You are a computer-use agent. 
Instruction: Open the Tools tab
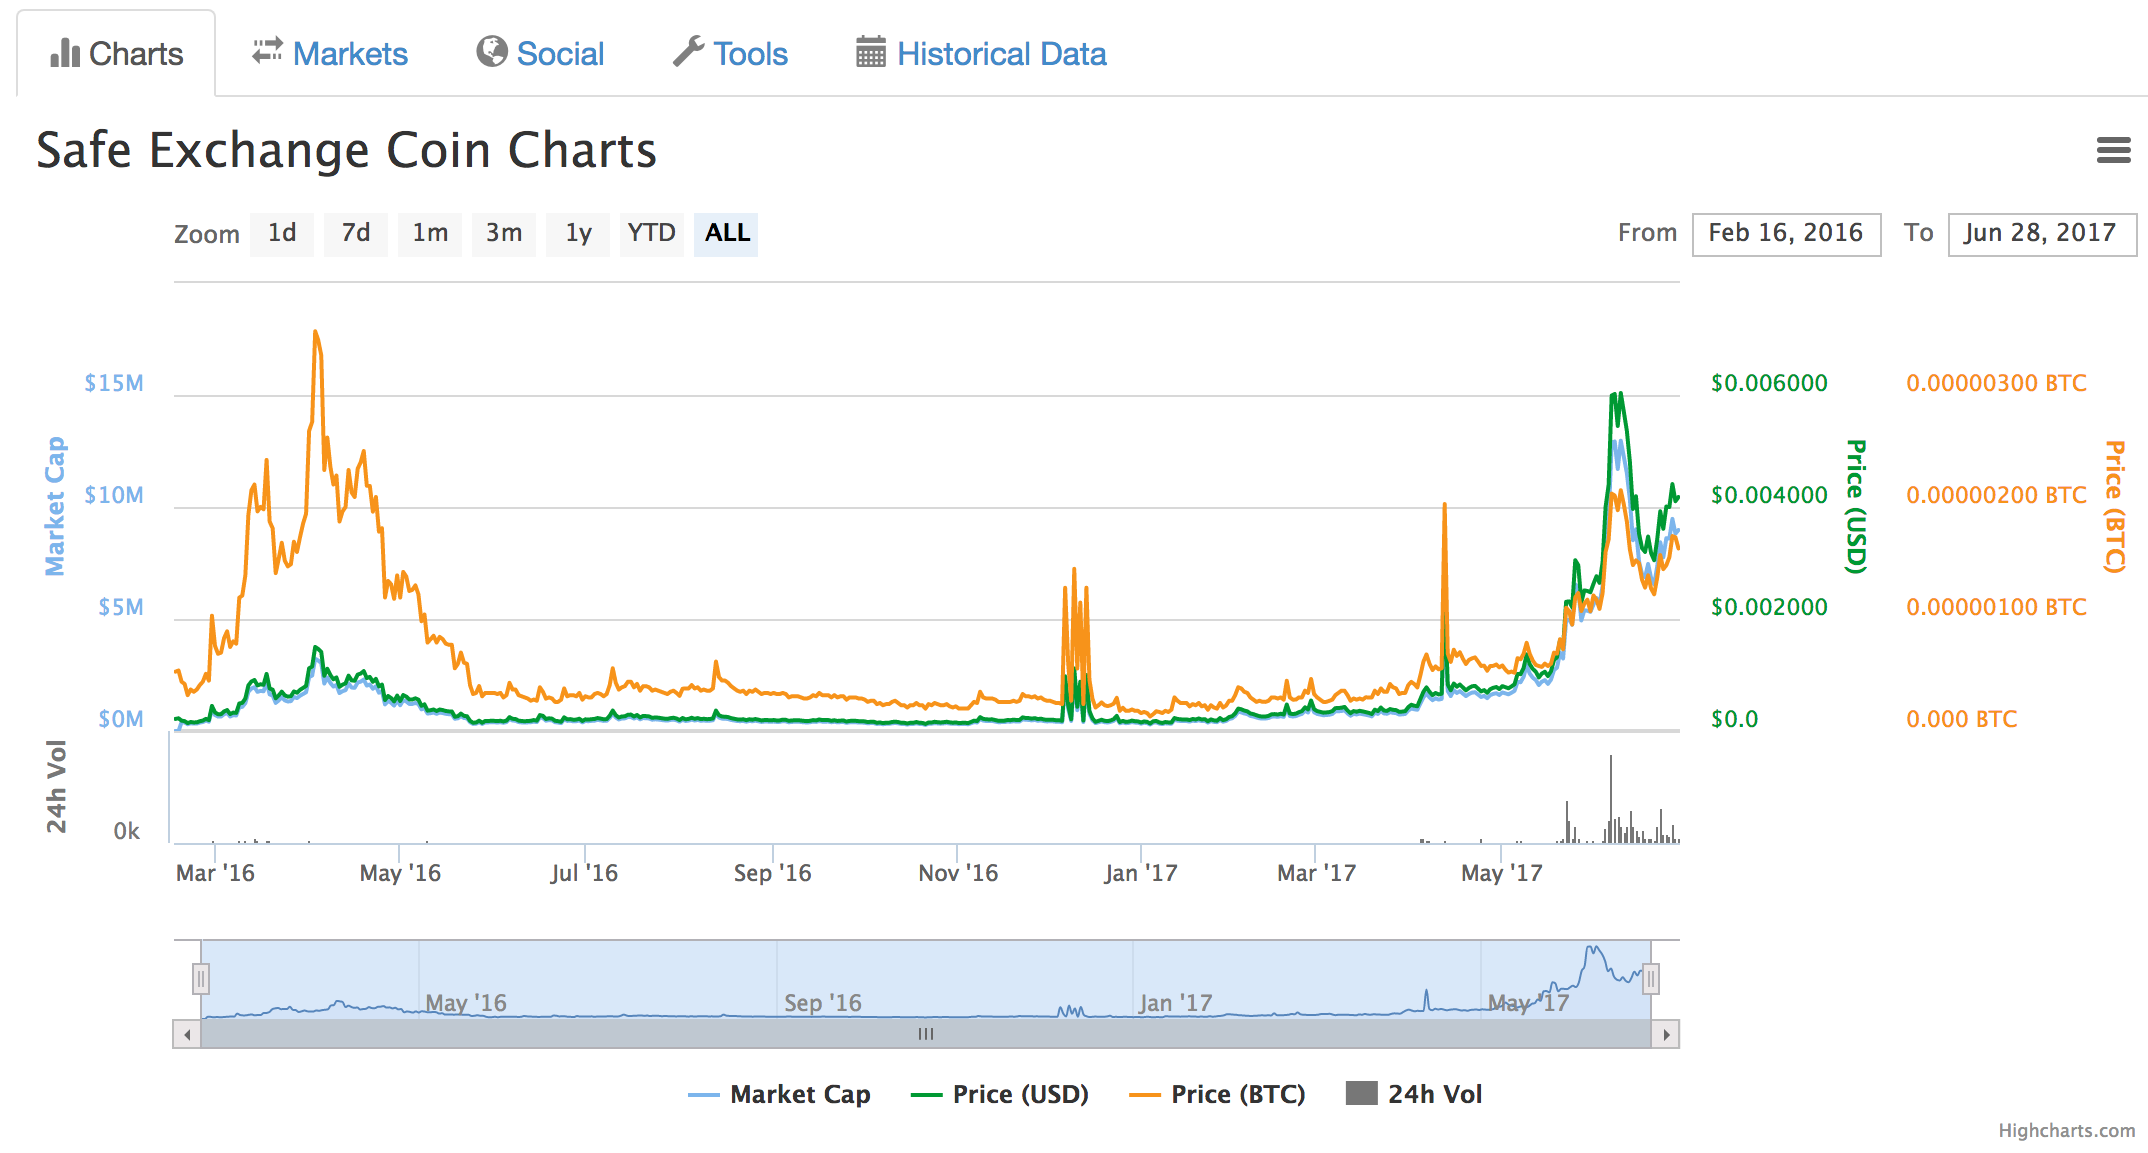click(x=731, y=53)
